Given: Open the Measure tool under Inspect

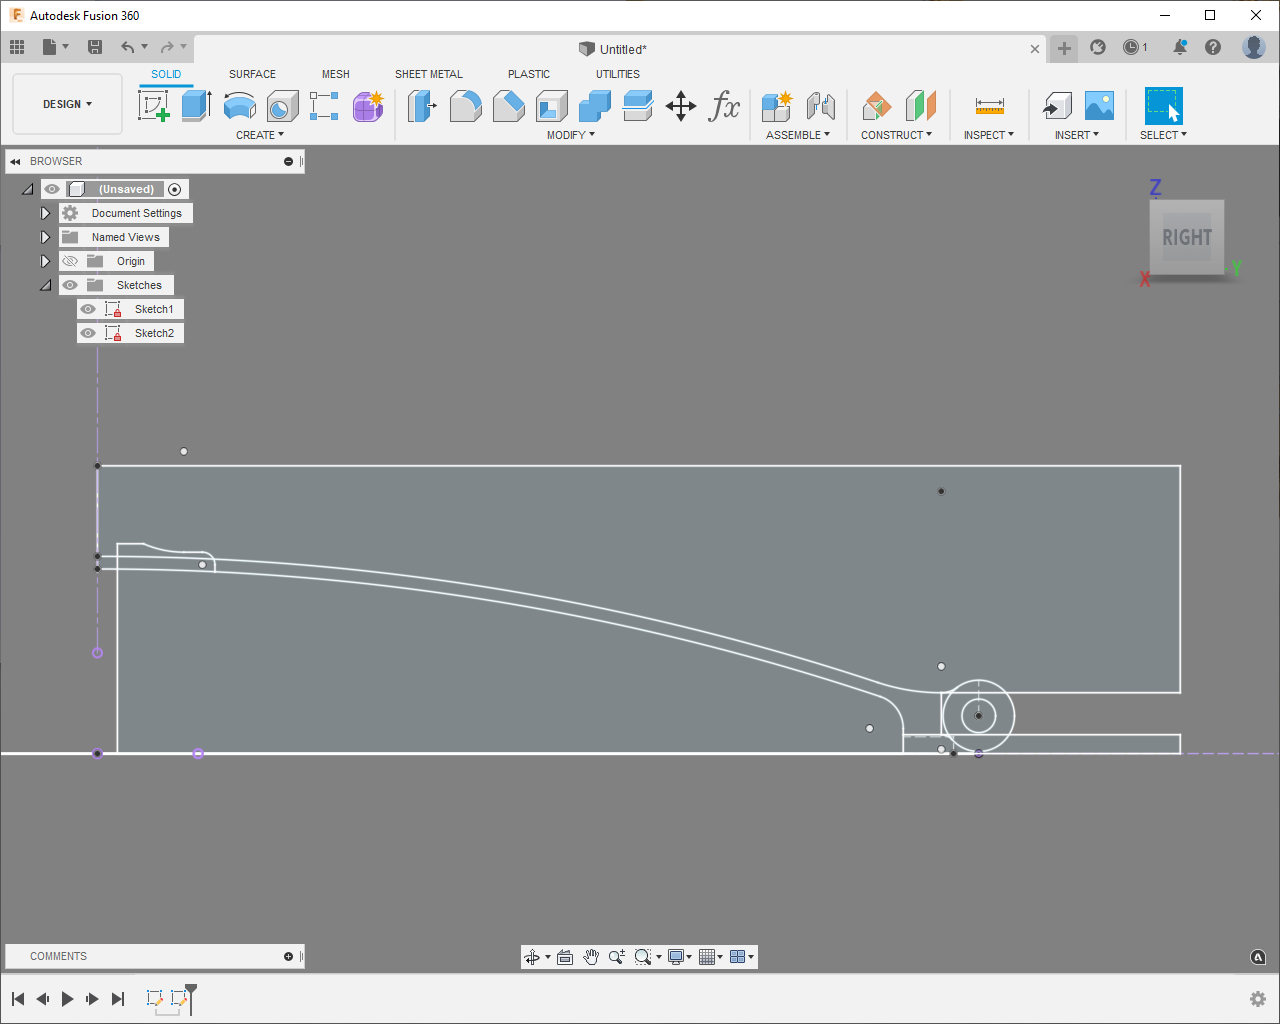Looking at the screenshot, I should (989, 105).
